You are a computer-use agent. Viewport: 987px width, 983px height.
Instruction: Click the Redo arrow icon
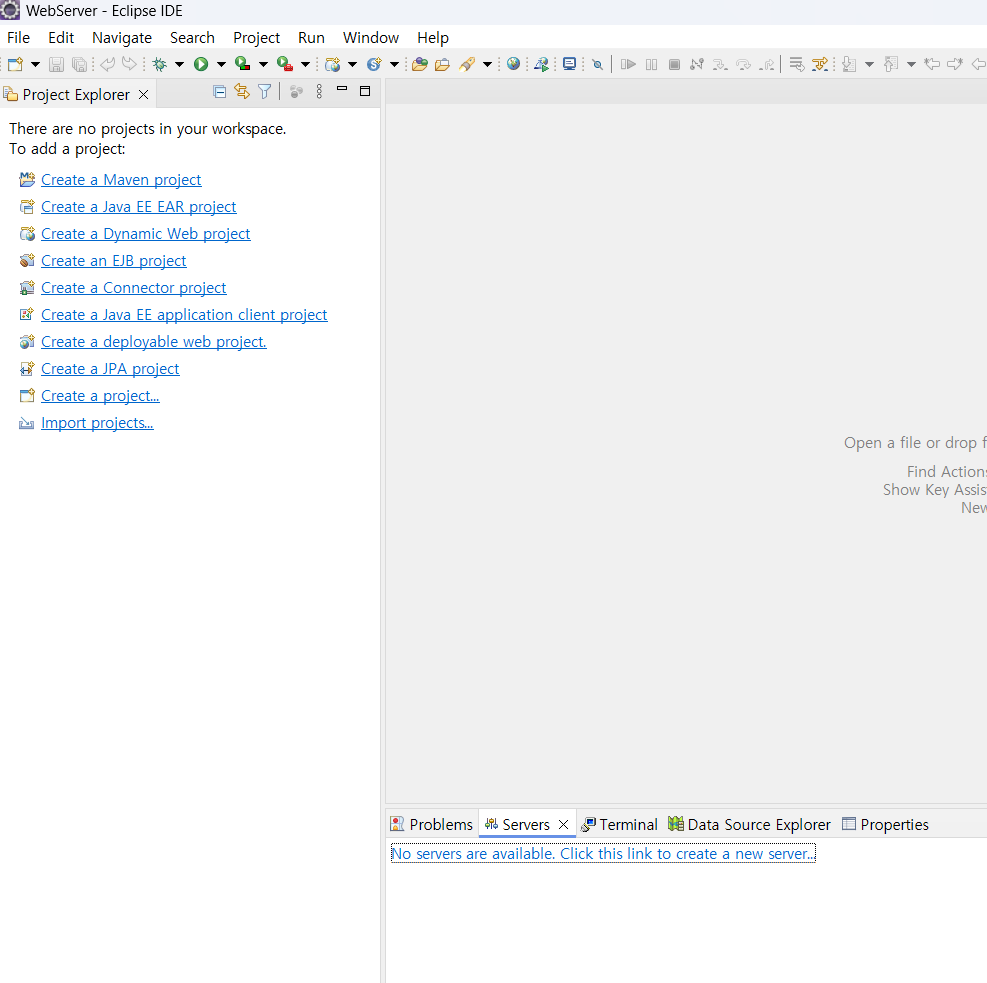click(x=129, y=64)
